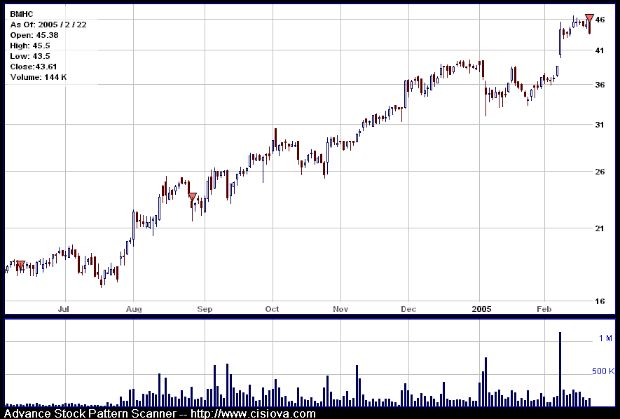This screenshot has height=419, width=620.
Task: Click the 'Close:43.61' value
Action: tap(34, 66)
